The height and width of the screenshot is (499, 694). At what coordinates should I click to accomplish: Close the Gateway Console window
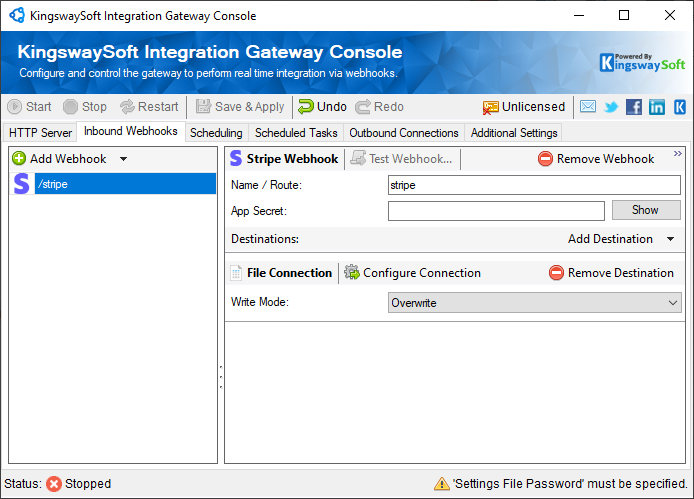pyautogui.click(x=670, y=15)
